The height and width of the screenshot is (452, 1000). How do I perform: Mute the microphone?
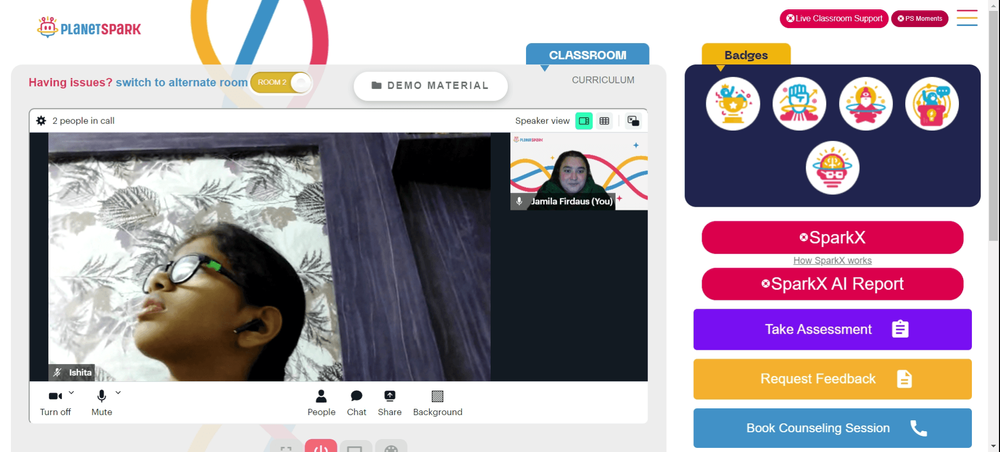(101, 403)
